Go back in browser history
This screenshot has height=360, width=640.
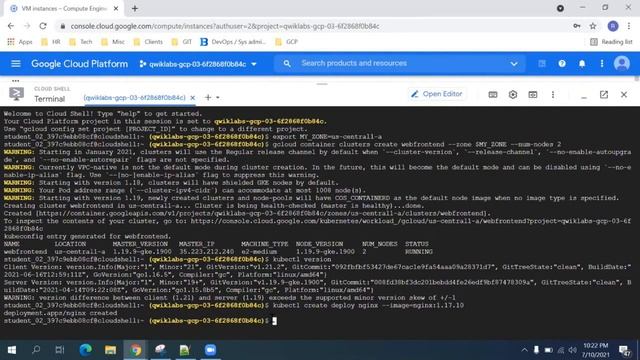11,26
